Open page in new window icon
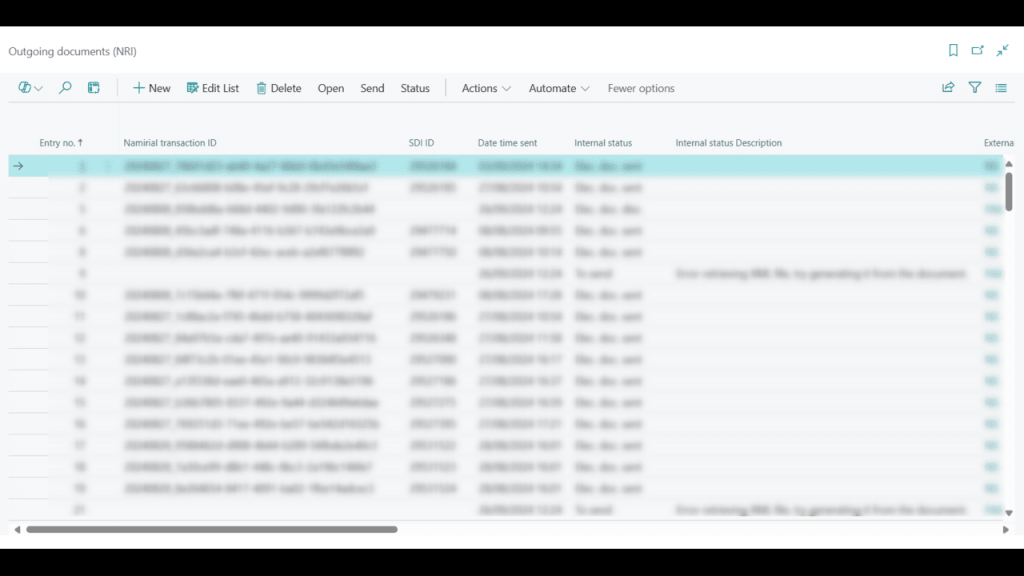1024x576 pixels. (978, 51)
